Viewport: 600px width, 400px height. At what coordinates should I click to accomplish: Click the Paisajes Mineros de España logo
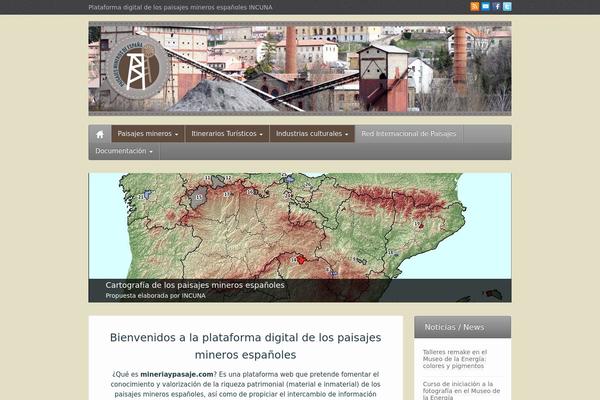(x=137, y=67)
